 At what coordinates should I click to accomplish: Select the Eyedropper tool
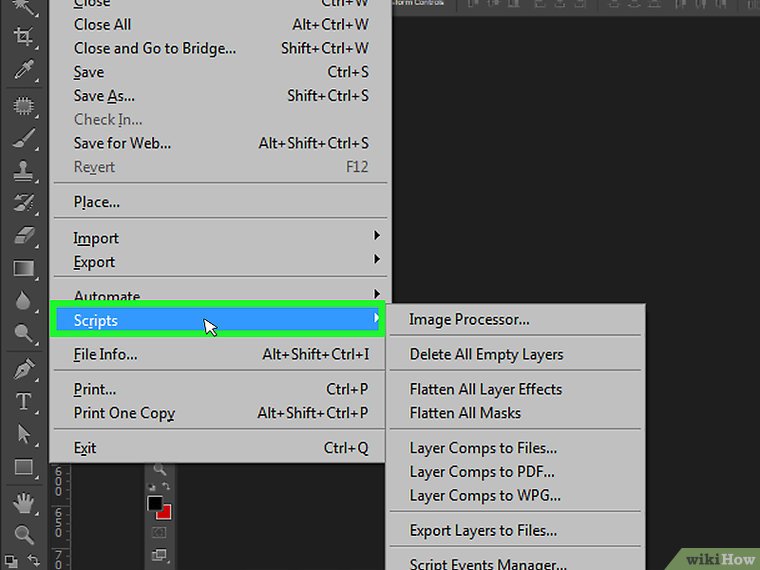point(24,69)
